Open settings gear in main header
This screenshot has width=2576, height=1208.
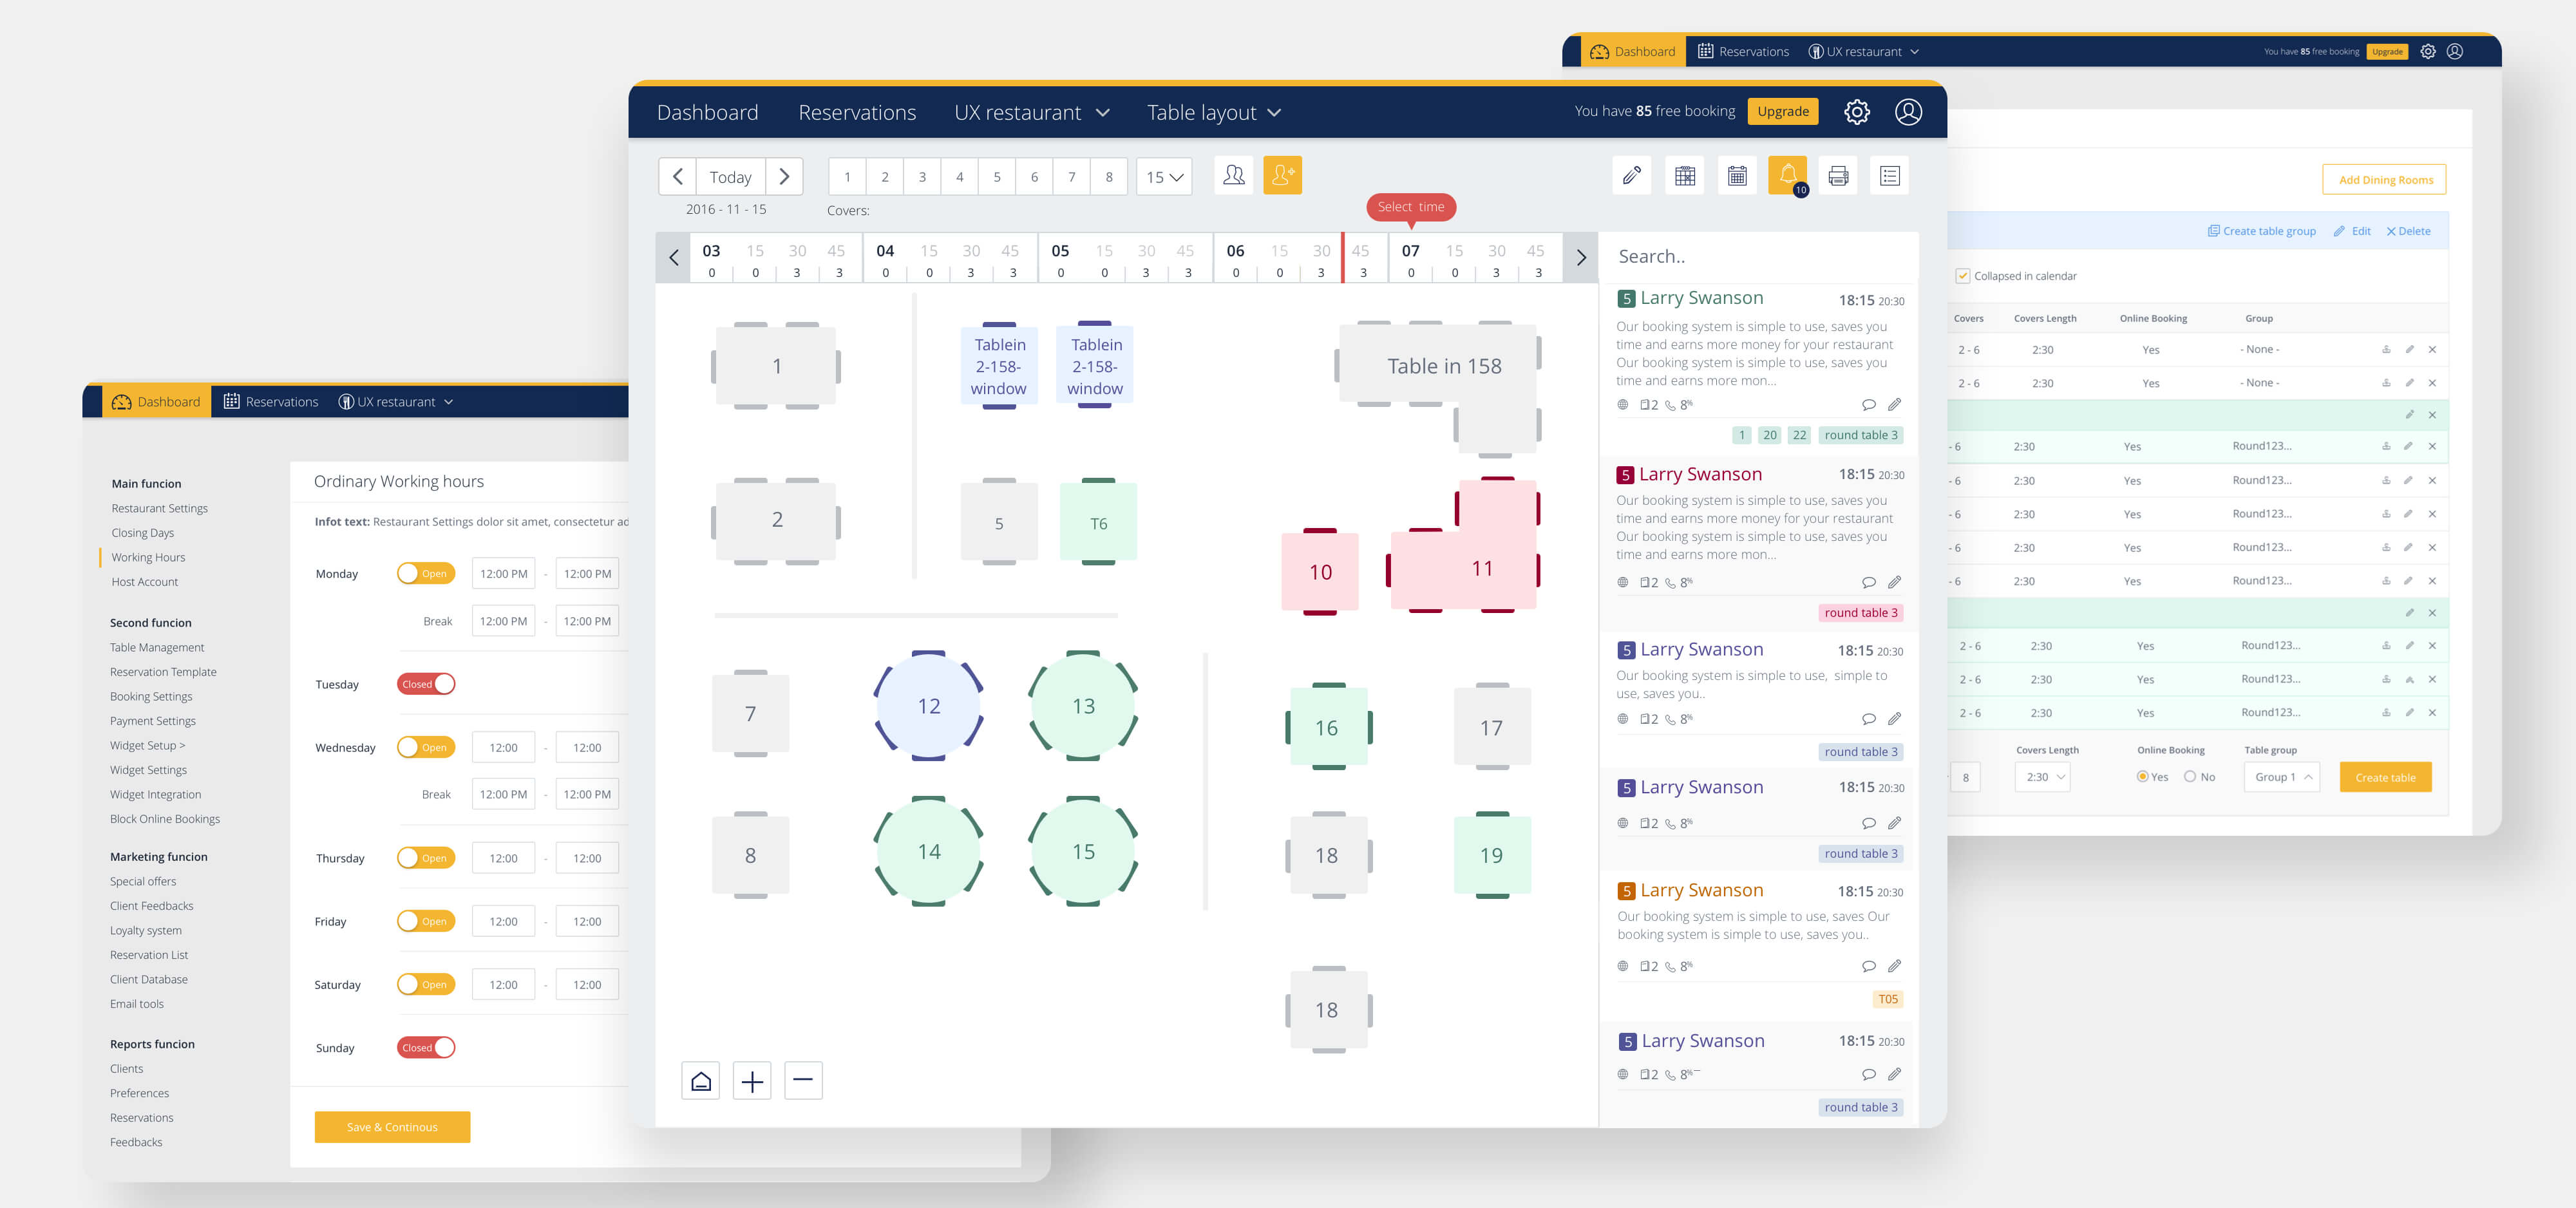1856,112
